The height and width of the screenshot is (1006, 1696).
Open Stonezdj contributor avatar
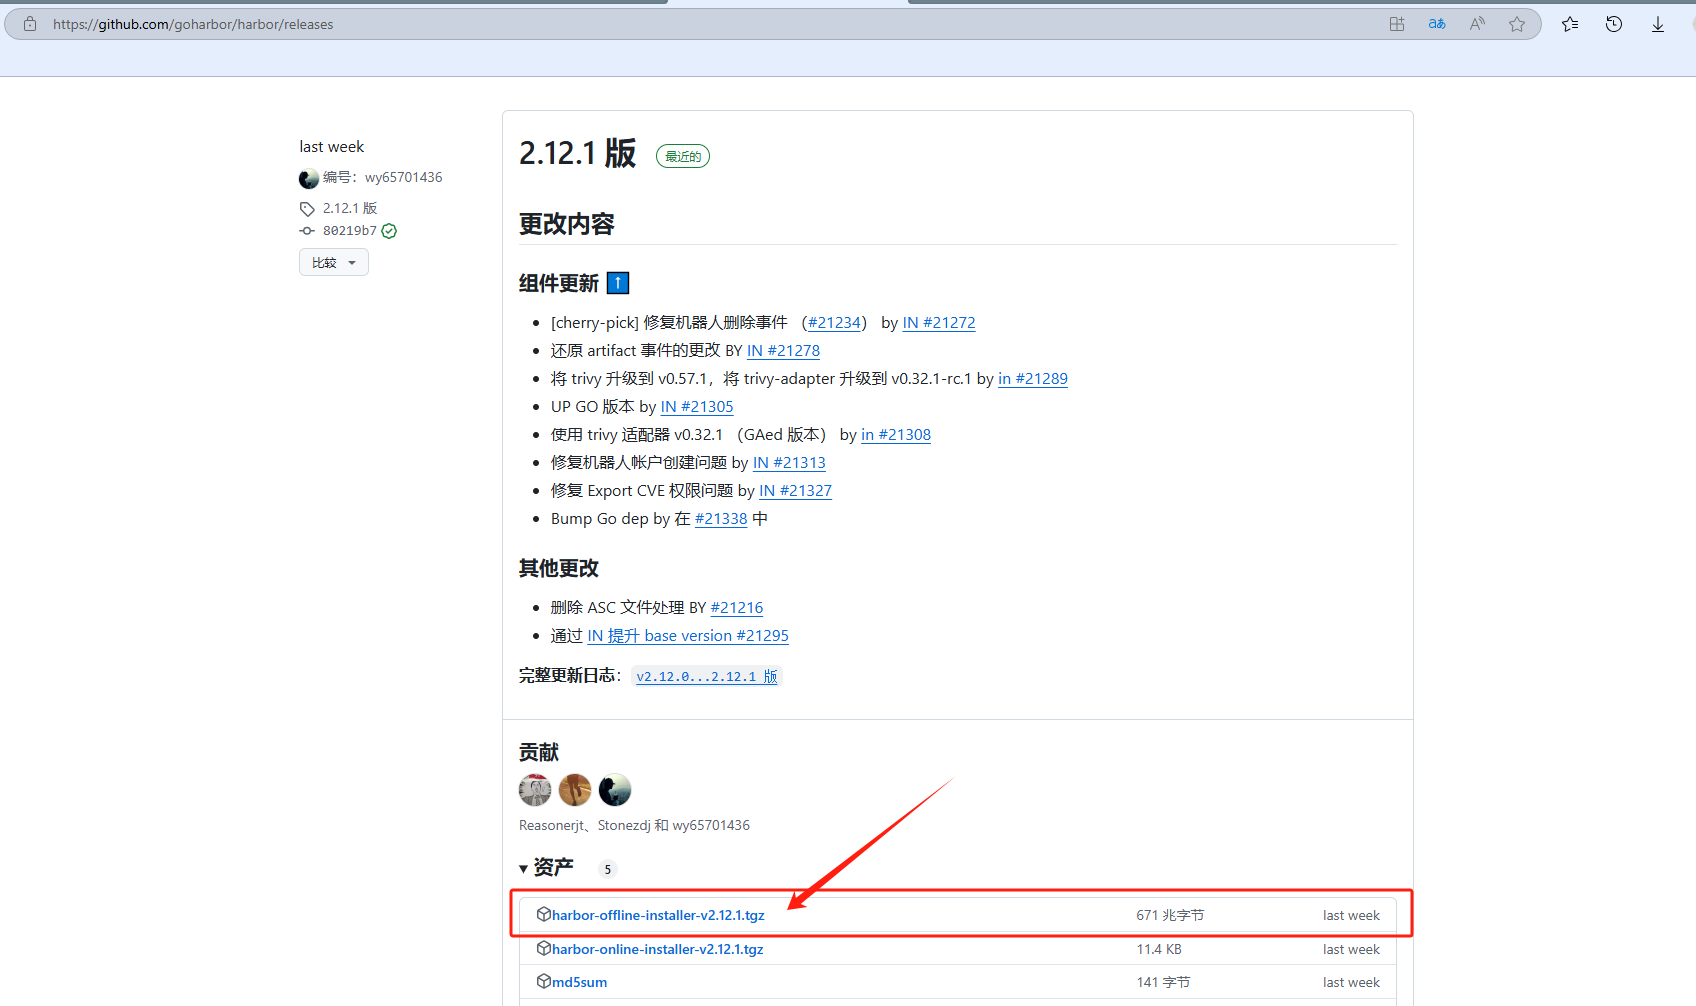tap(575, 790)
